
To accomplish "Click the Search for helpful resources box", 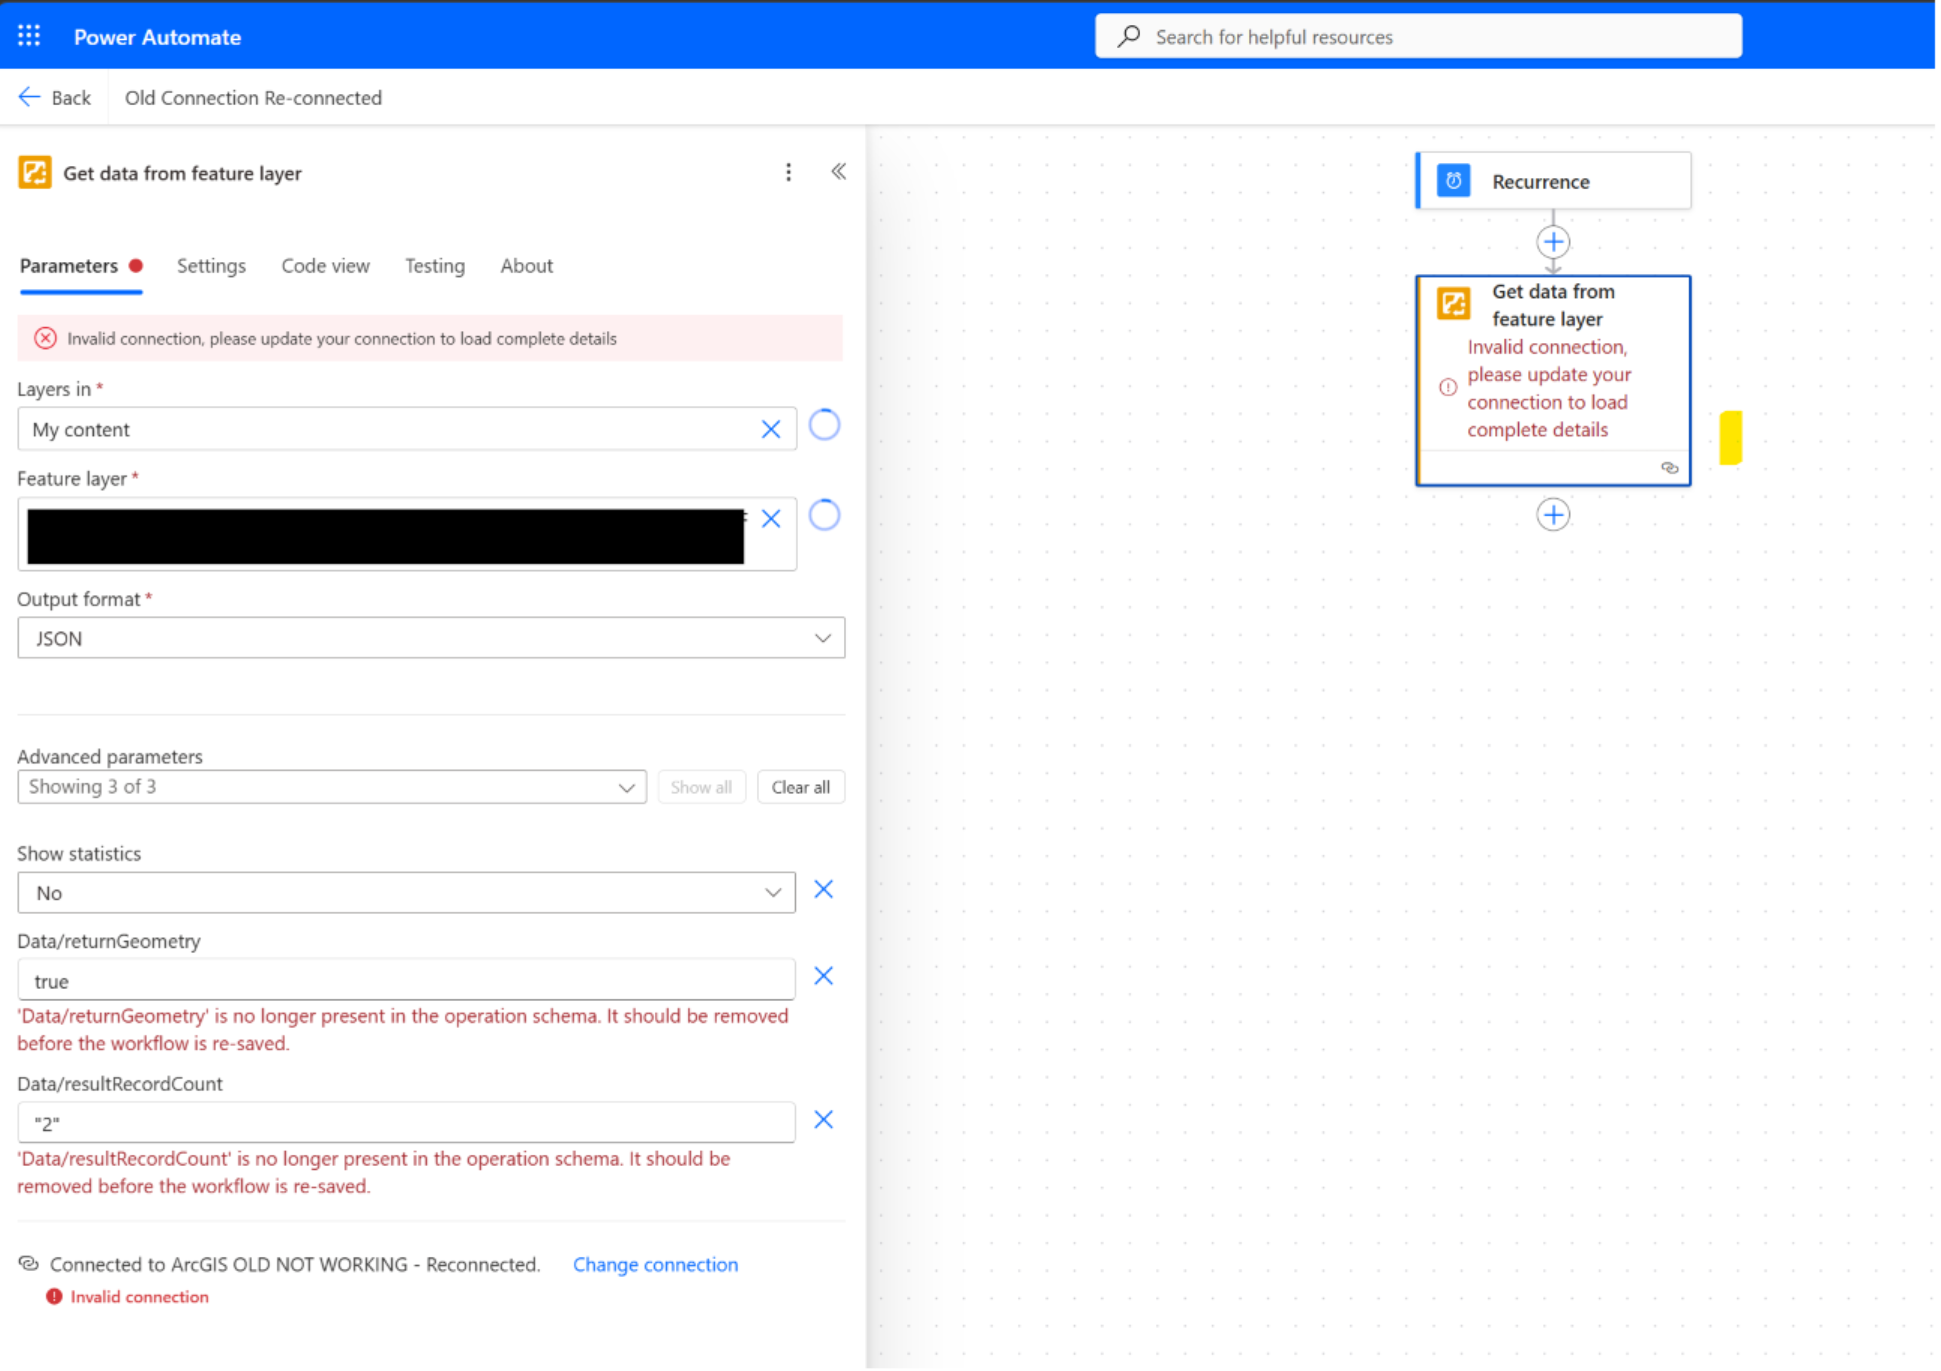I will [x=1418, y=36].
